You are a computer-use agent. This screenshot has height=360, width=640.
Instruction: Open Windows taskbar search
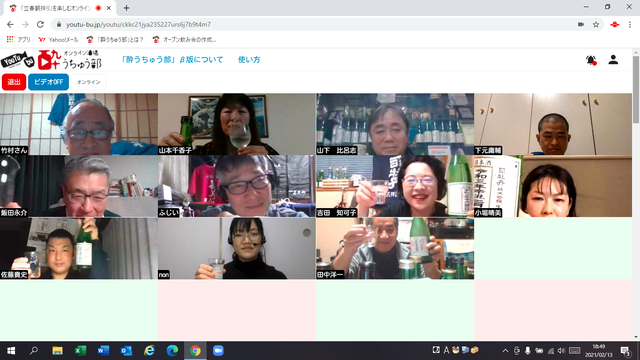point(34,351)
